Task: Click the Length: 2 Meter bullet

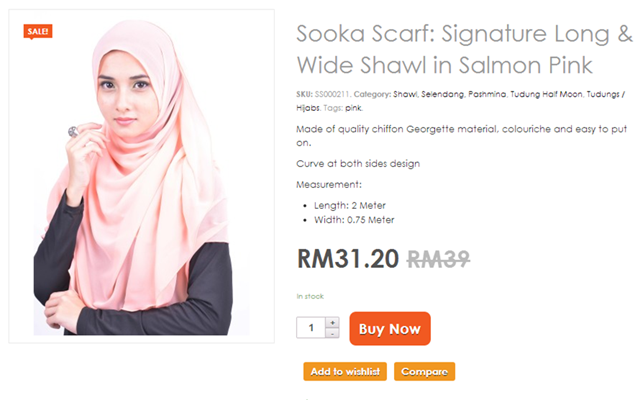Action: click(x=349, y=205)
